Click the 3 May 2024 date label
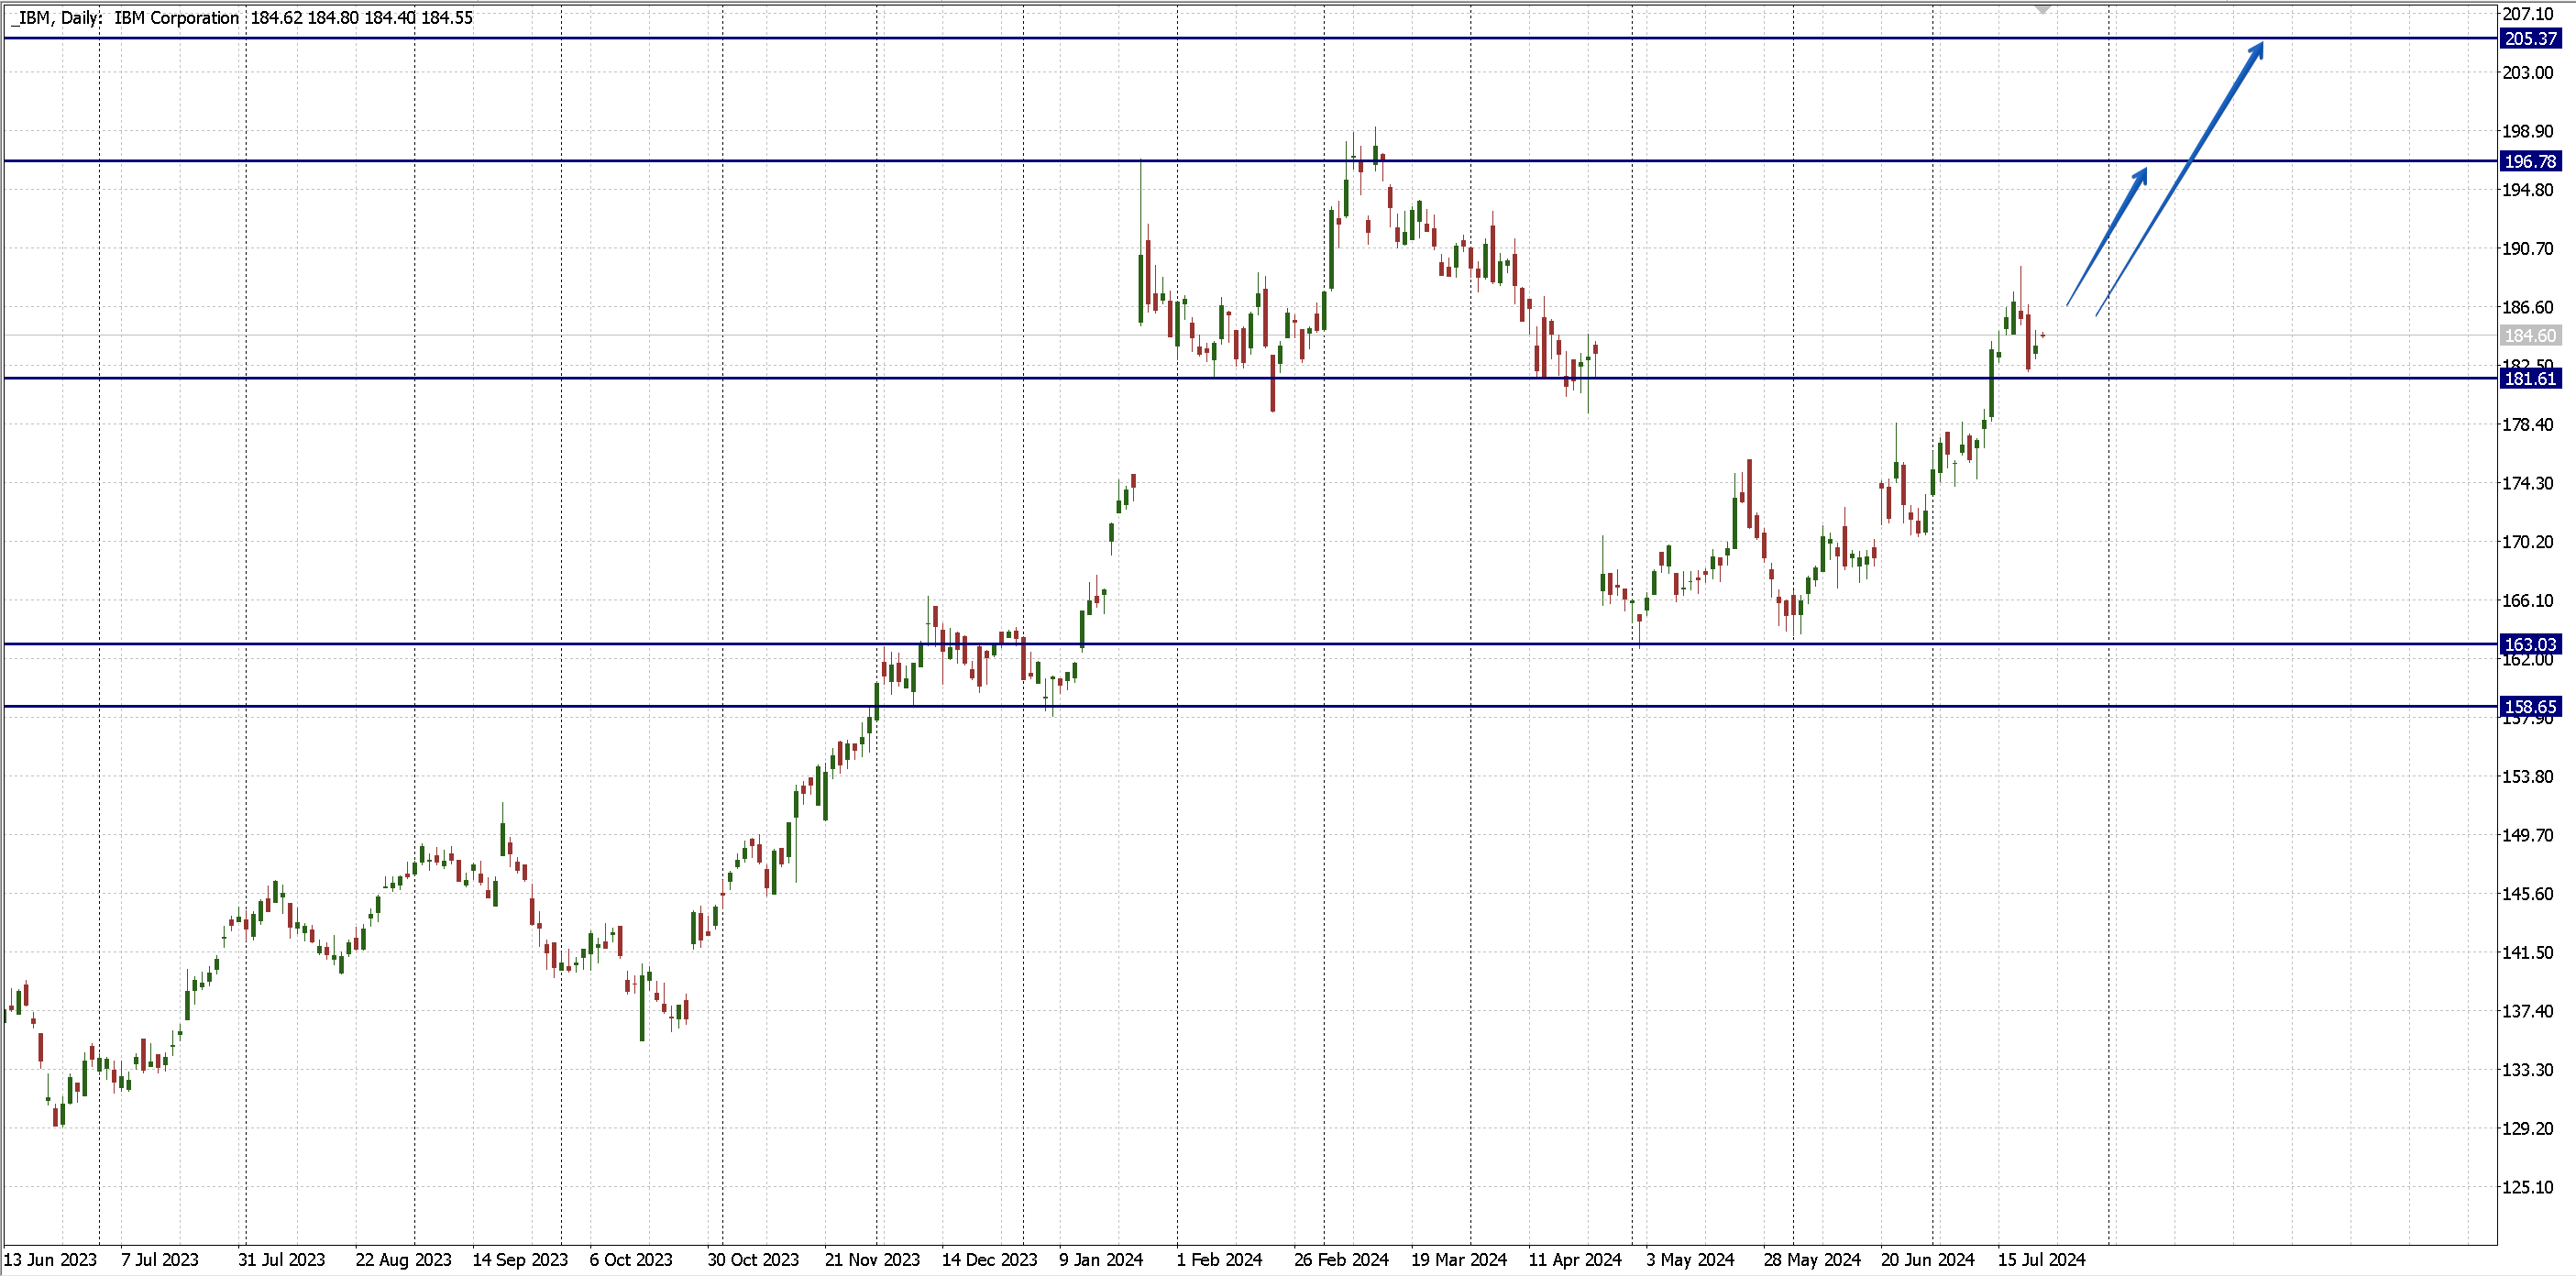 (x=1690, y=1260)
